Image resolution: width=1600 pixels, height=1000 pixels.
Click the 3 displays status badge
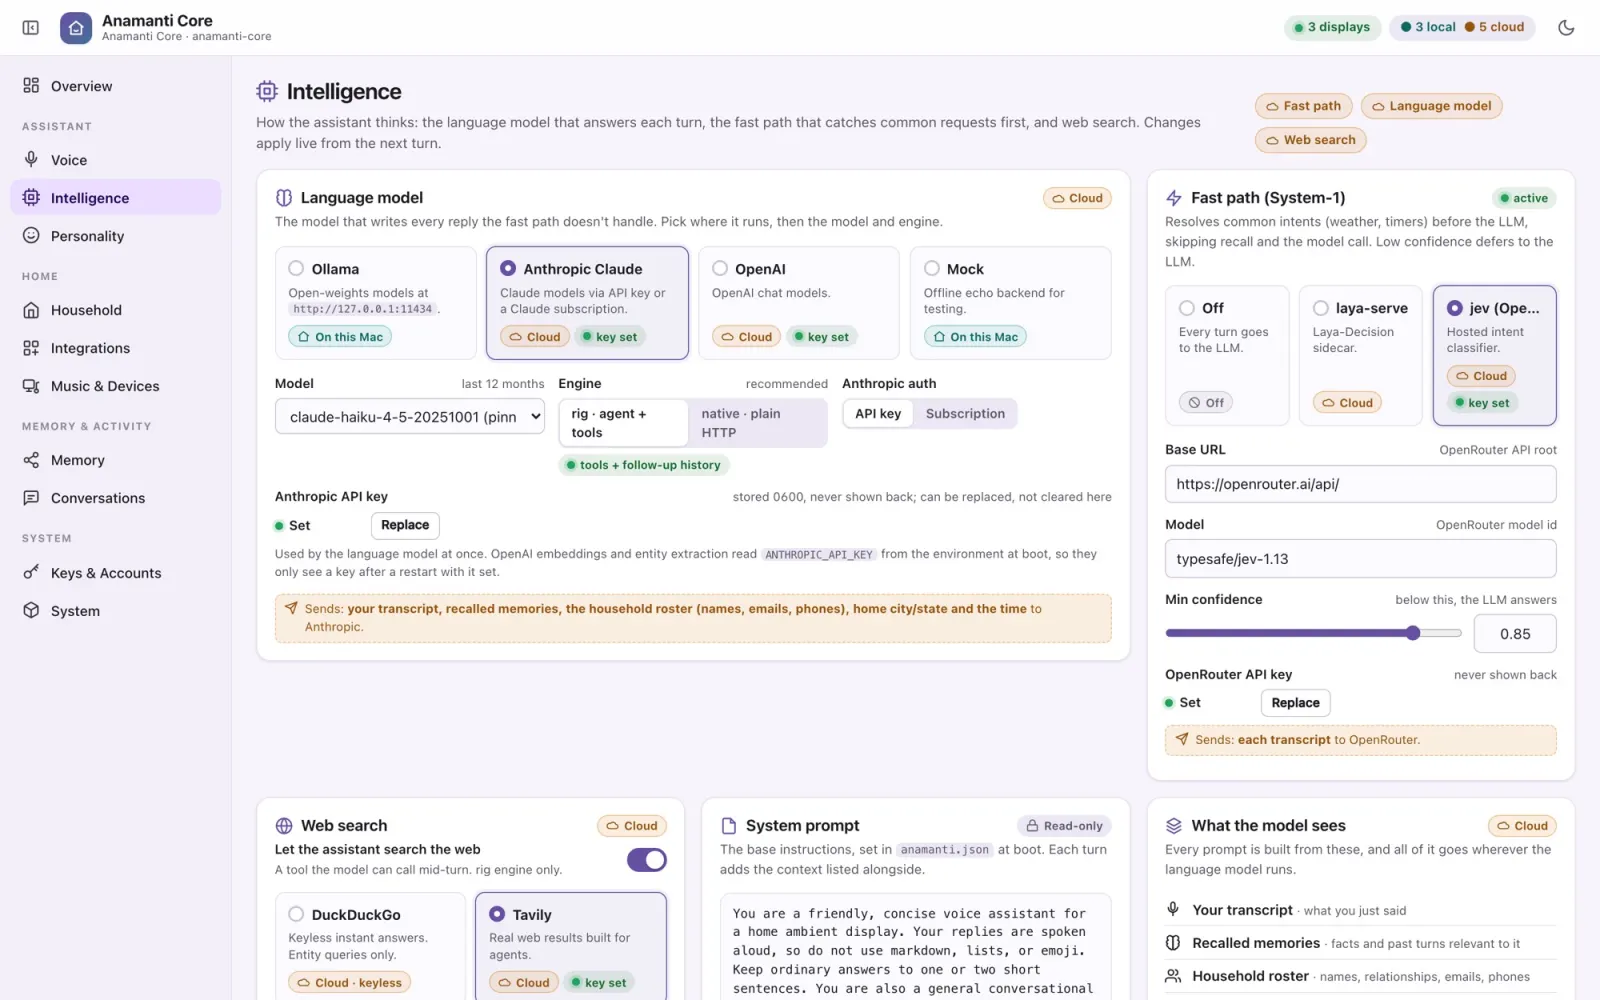[1332, 27]
